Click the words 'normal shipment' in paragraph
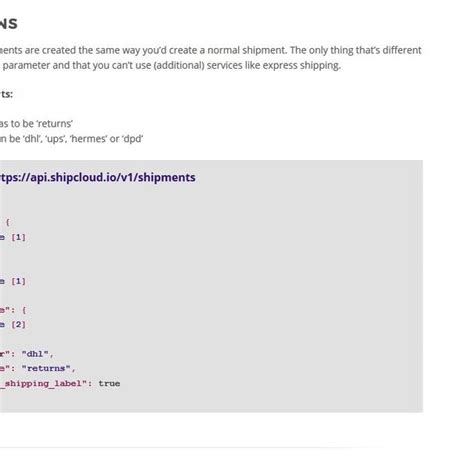 pyautogui.click(x=247, y=50)
